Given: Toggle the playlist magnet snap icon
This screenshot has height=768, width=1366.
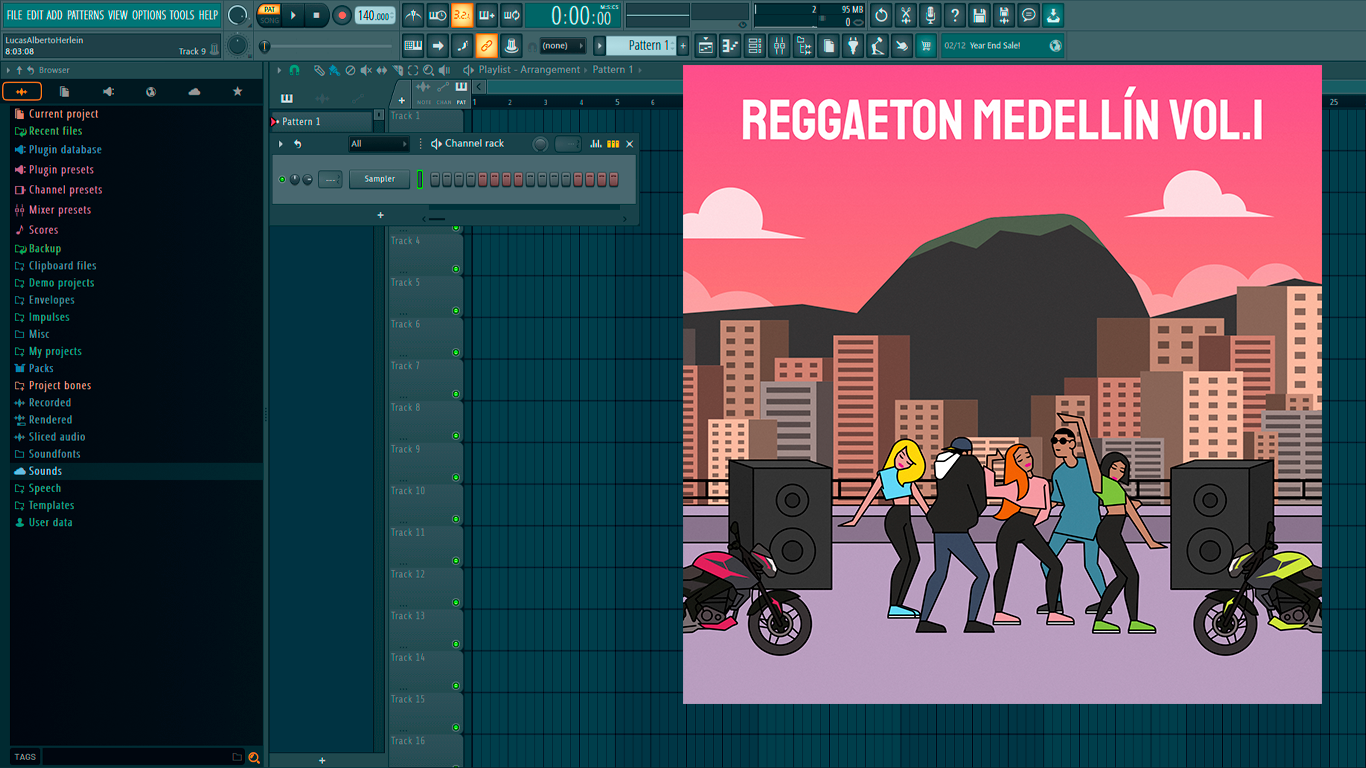Looking at the screenshot, I should [x=294, y=70].
